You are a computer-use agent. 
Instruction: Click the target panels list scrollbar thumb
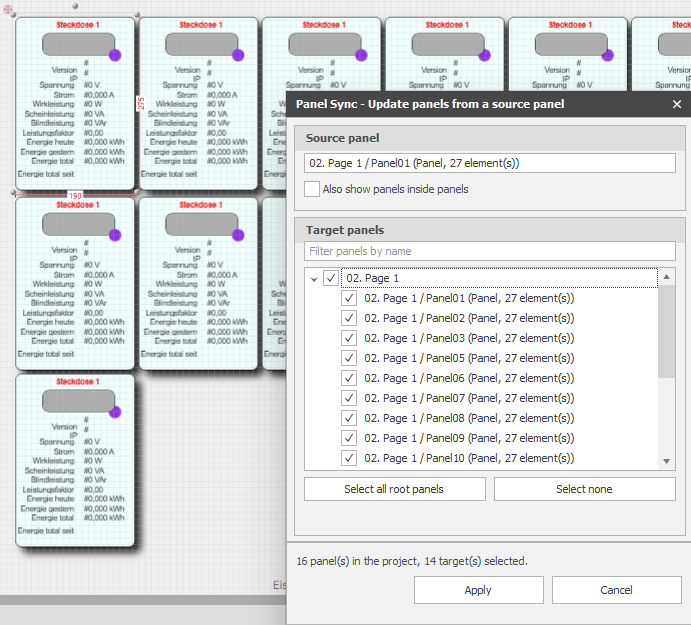[x=667, y=331]
